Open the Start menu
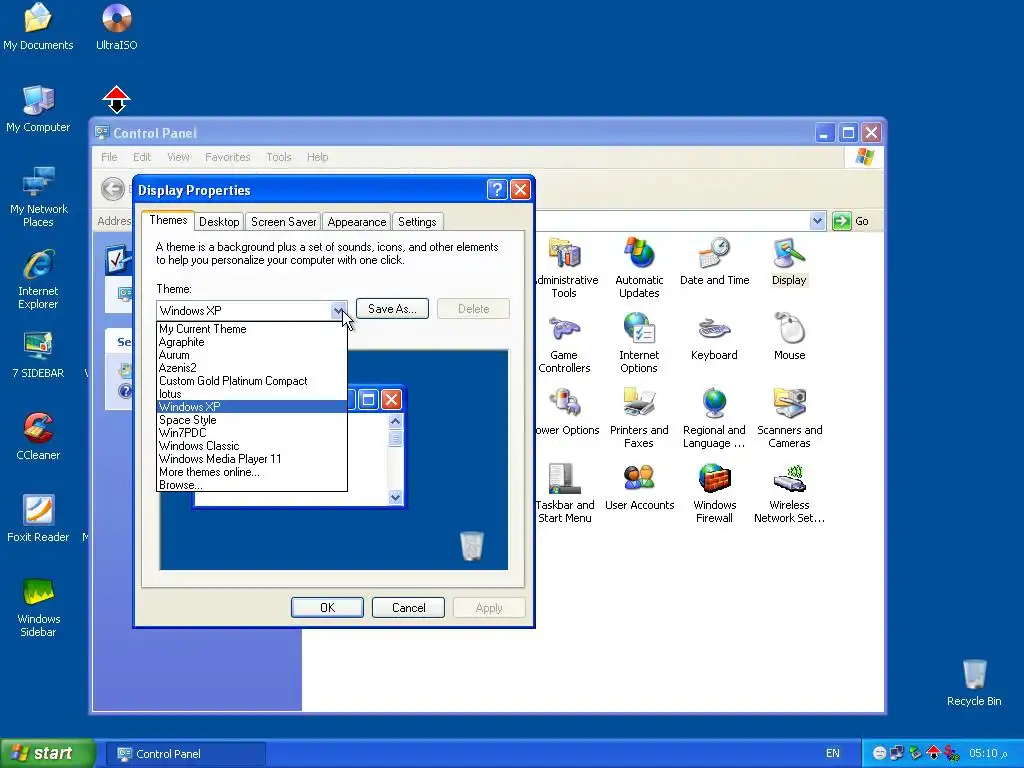1024x768 pixels. click(x=46, y=753)
